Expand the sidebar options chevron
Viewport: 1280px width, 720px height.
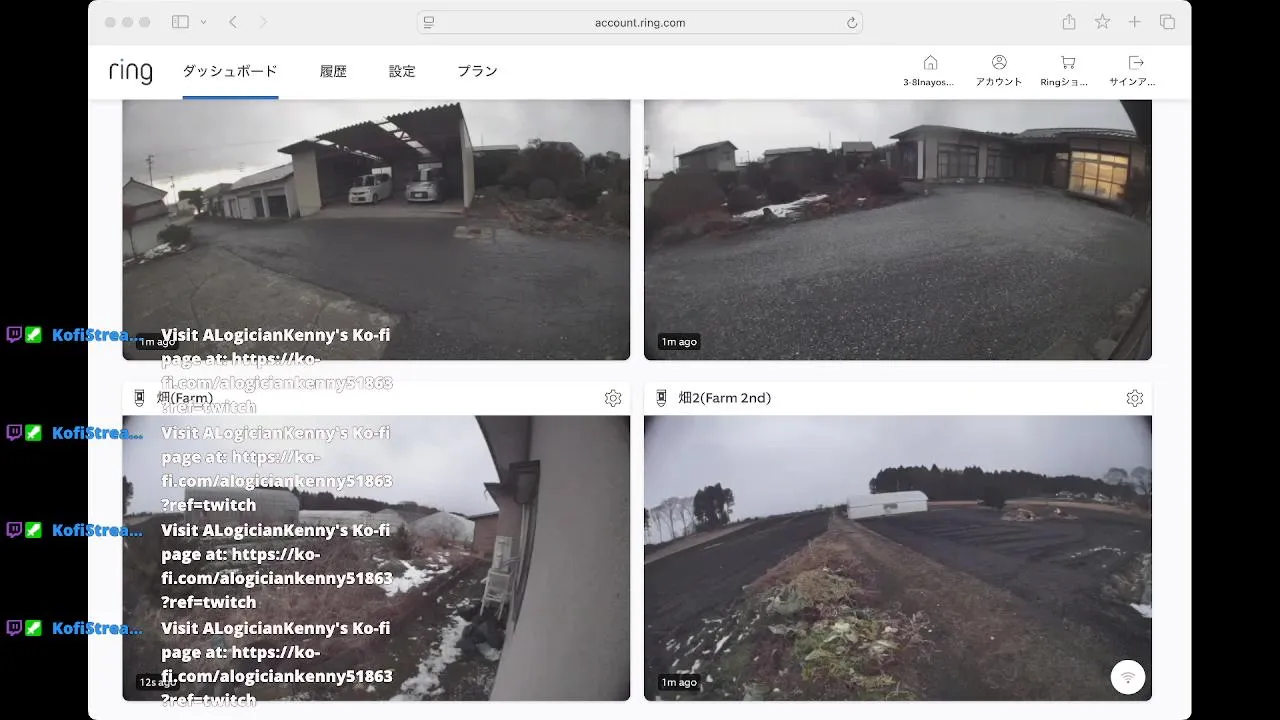pyautogui.click(x=204, y=22)
